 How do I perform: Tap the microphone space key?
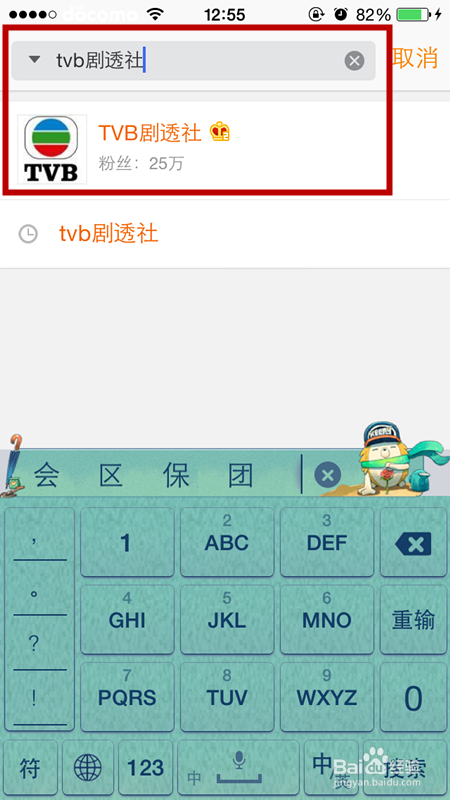click(238, 767)
